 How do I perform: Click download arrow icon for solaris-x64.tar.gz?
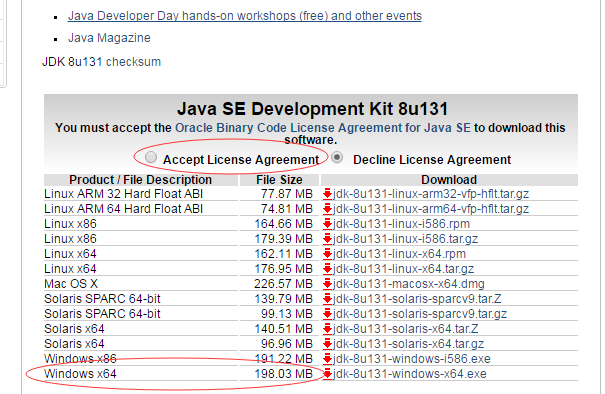(328, 344)
